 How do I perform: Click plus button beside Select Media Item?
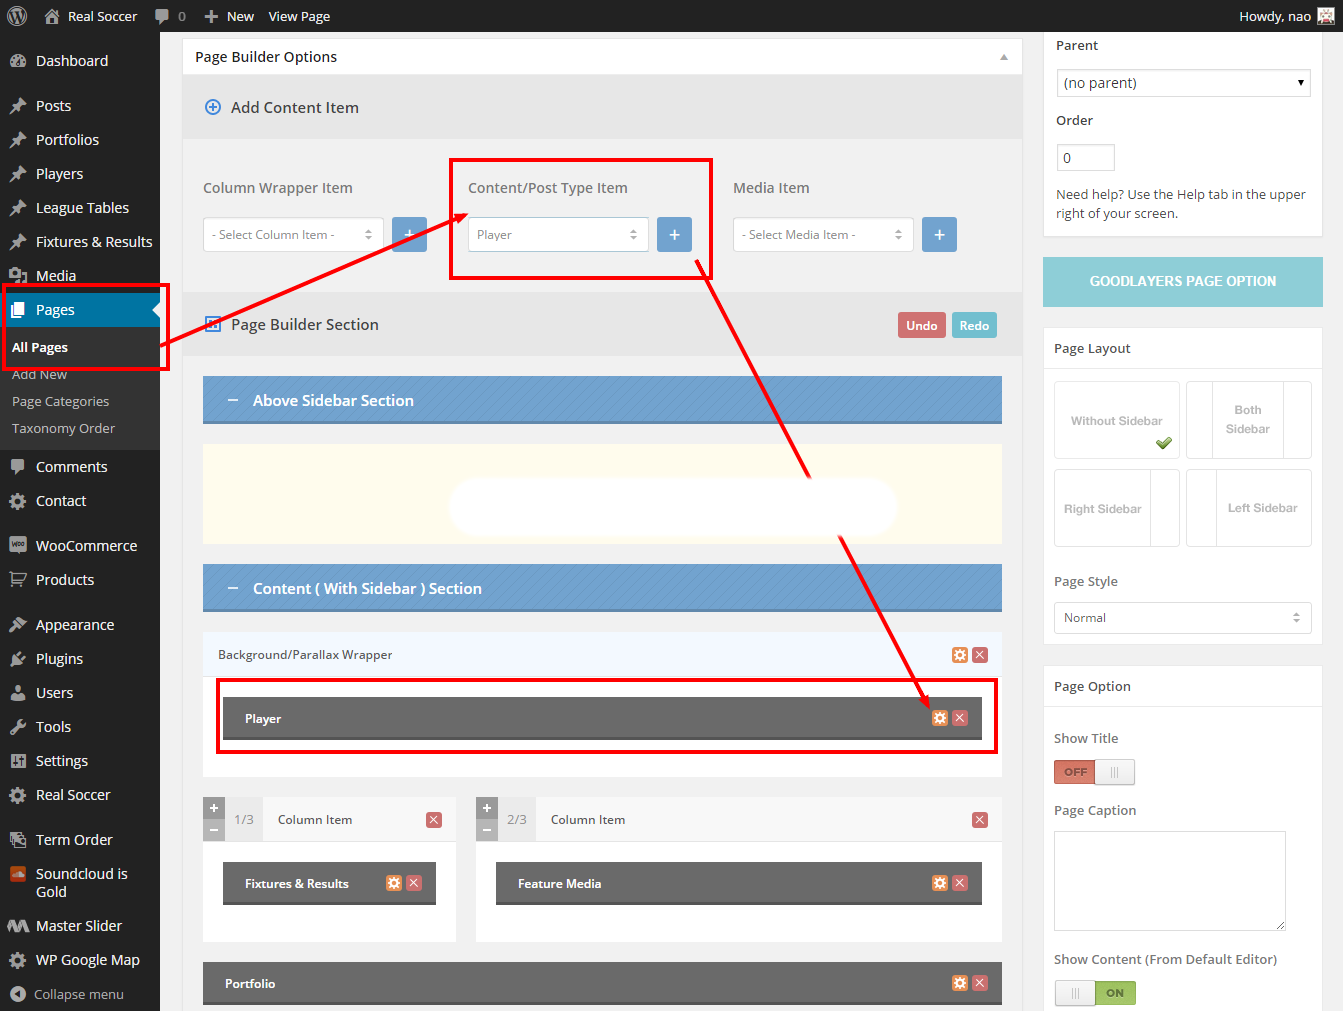pos(939,234)
